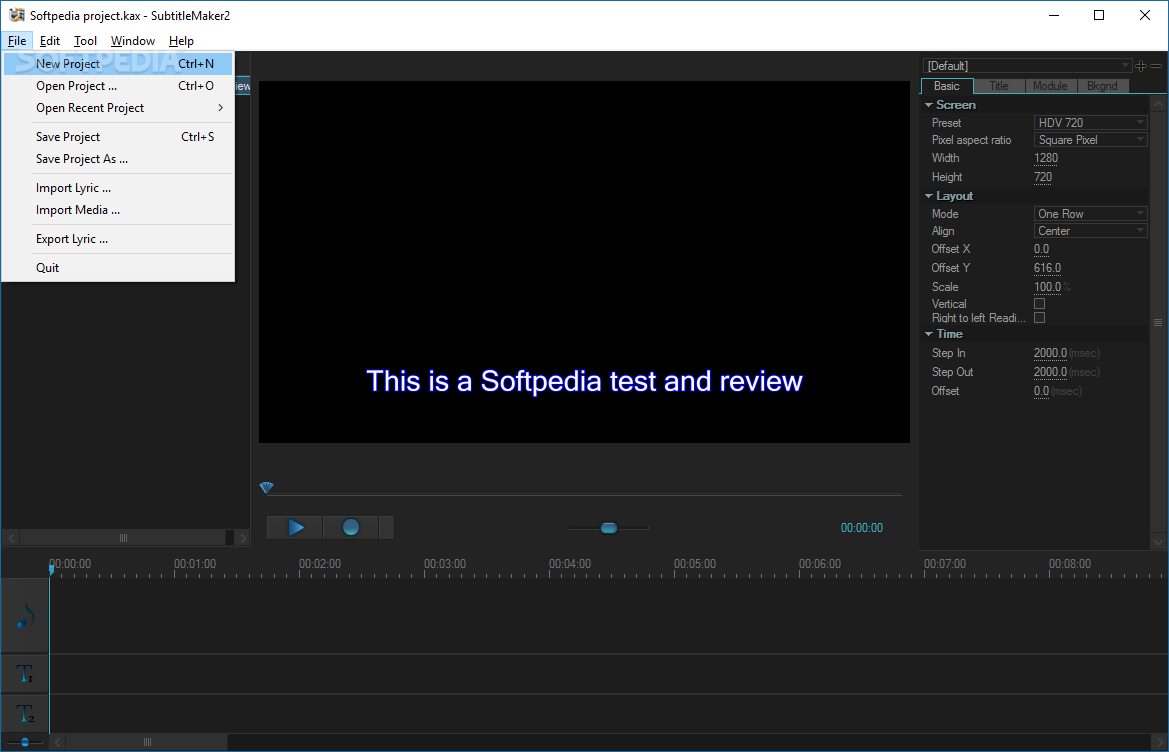Click left panel scrollbar left arrow

12,537
